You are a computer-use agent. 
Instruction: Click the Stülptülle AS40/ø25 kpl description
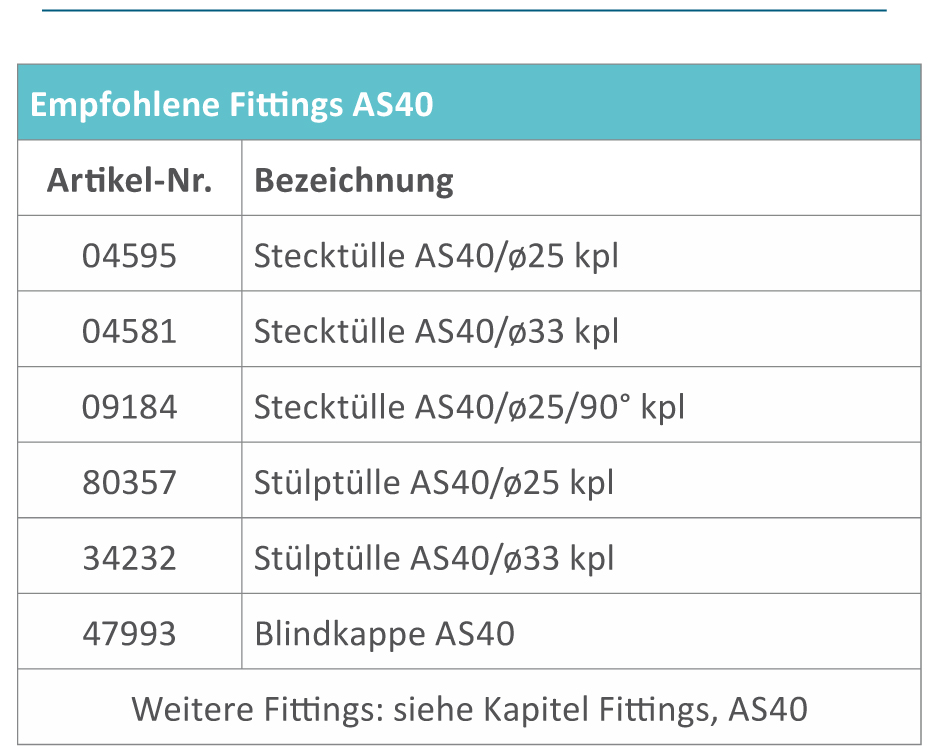point(433,483)
